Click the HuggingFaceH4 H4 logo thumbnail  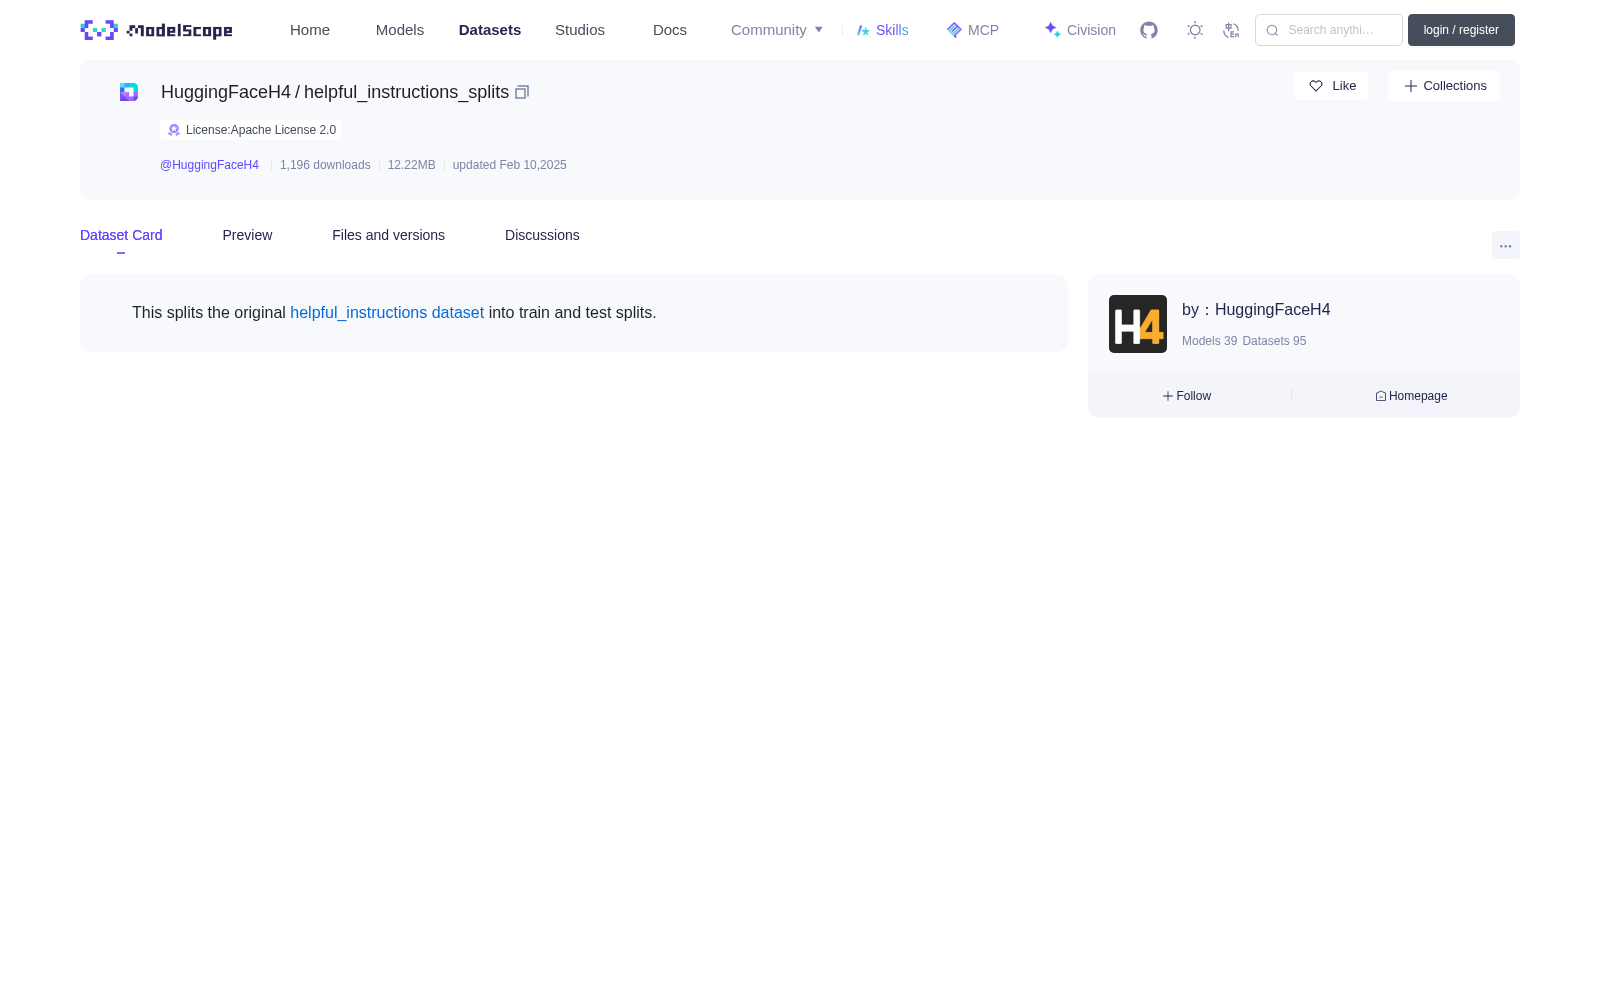coord(1138,324)
